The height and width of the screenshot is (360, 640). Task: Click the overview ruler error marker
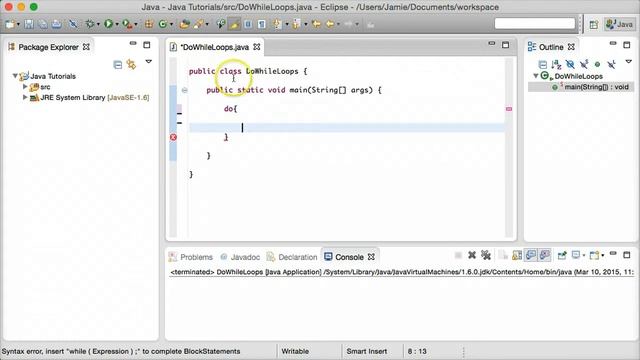point(509,109)
